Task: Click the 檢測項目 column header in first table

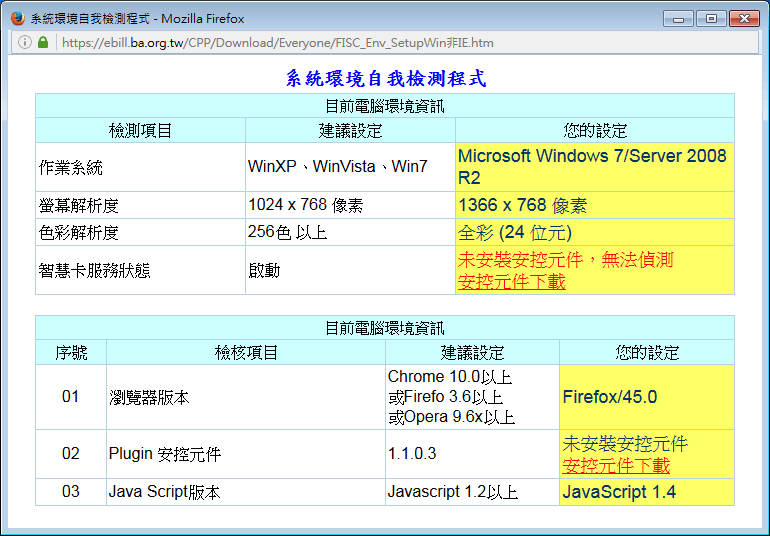Action: [140, 130]
